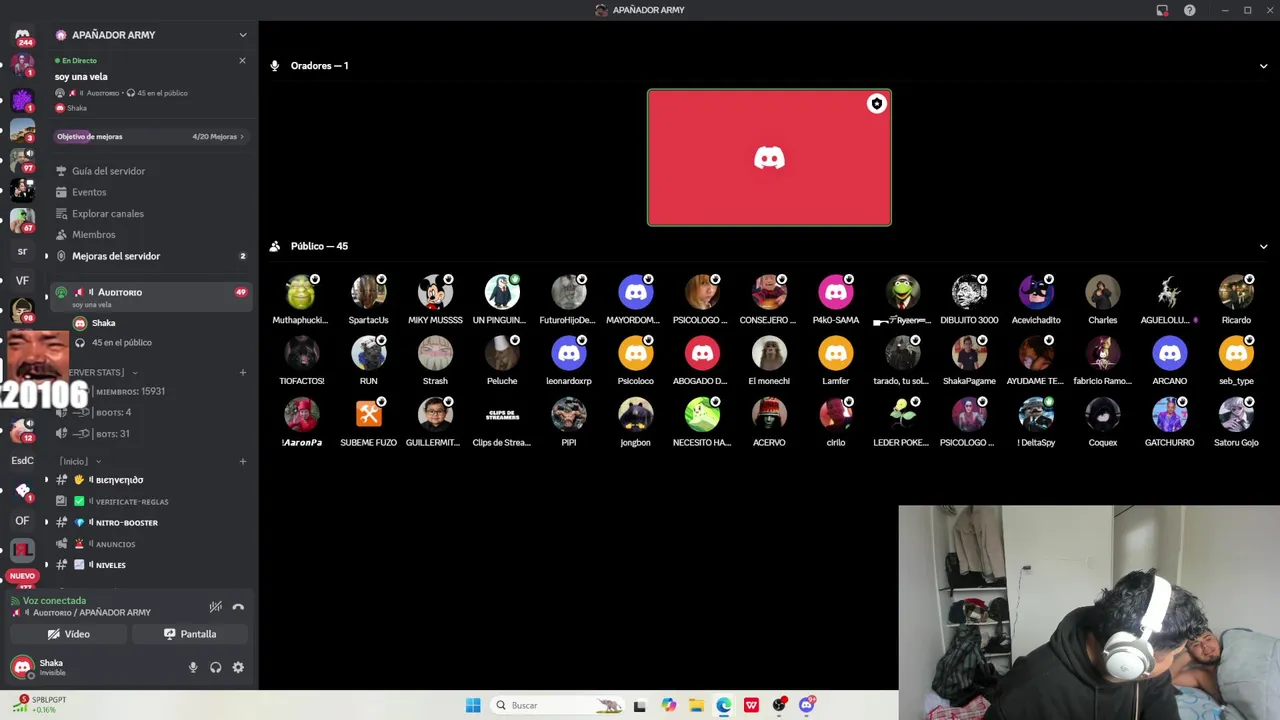Click the red NUEVO mentions indicator
The image size is (1280, 720).
point(22,576)
